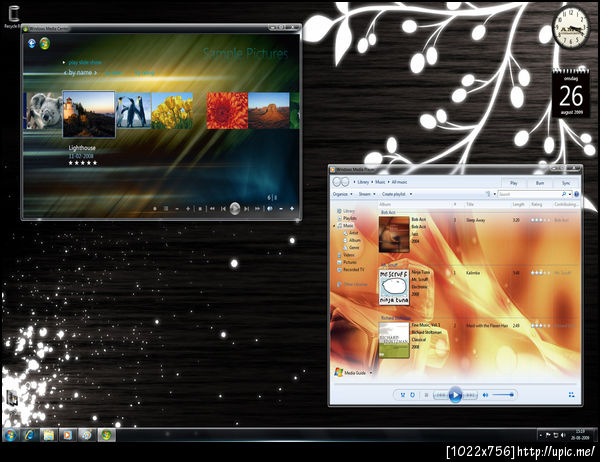Switch Media Player to Now Playing view

click(571, 395)
